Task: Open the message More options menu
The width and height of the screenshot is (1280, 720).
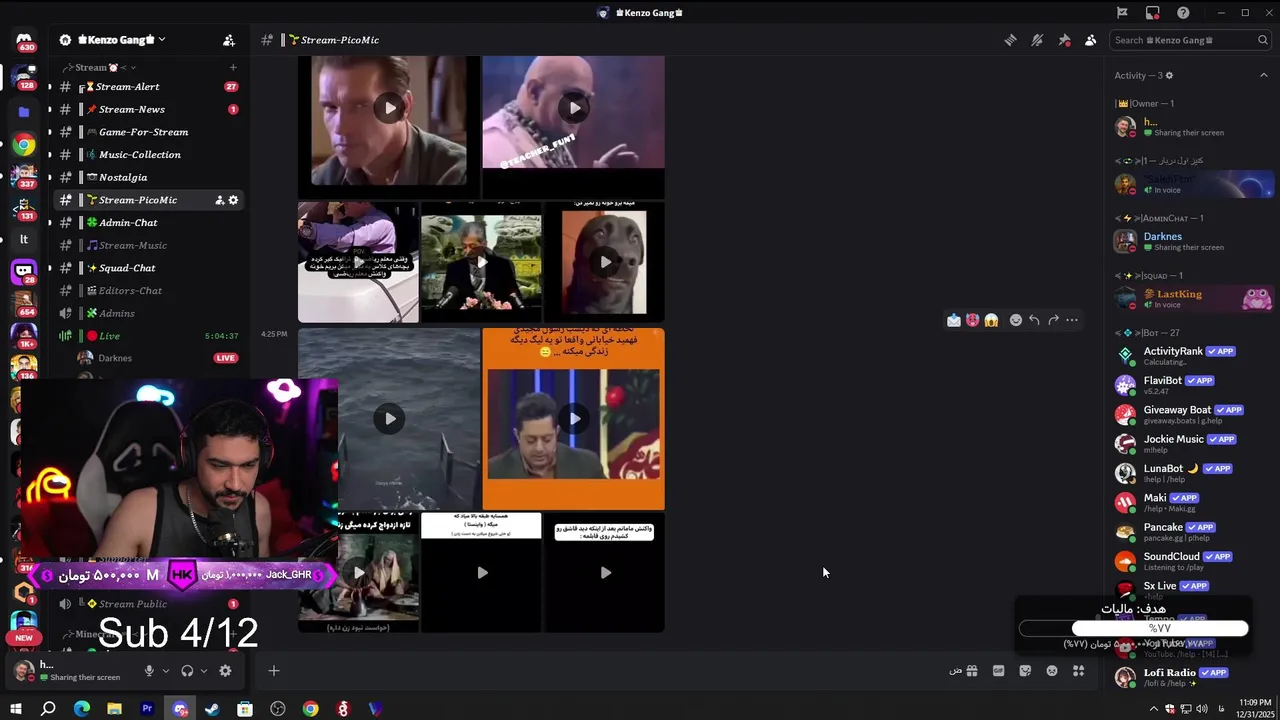Action: [x=1072, y=320]
